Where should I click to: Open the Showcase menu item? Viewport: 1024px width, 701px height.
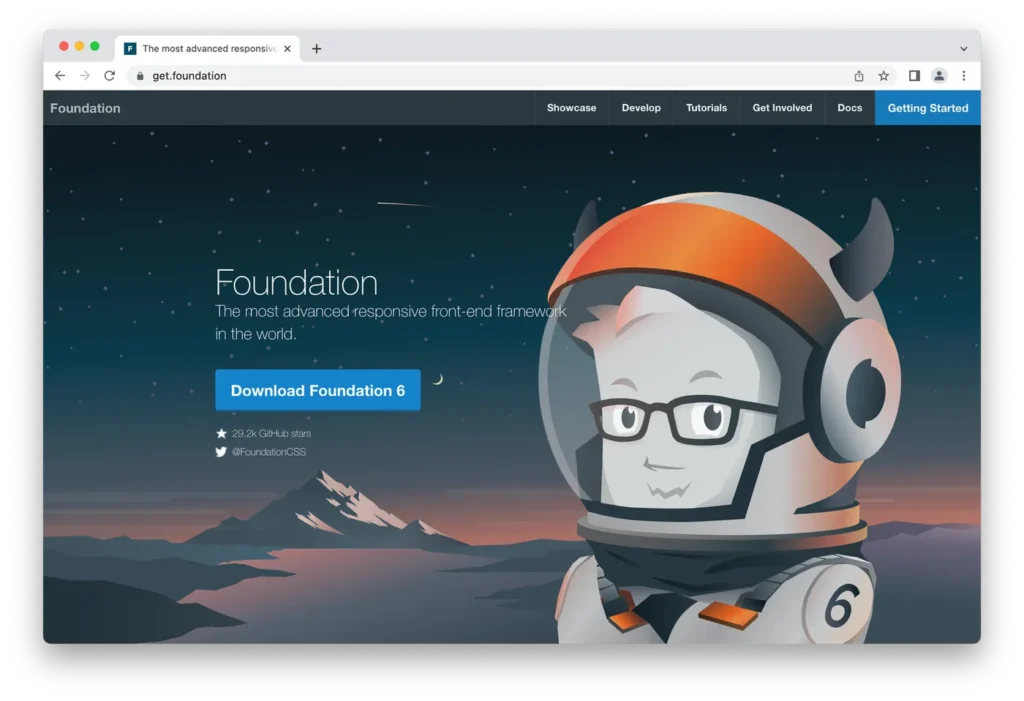pos(571,108)
